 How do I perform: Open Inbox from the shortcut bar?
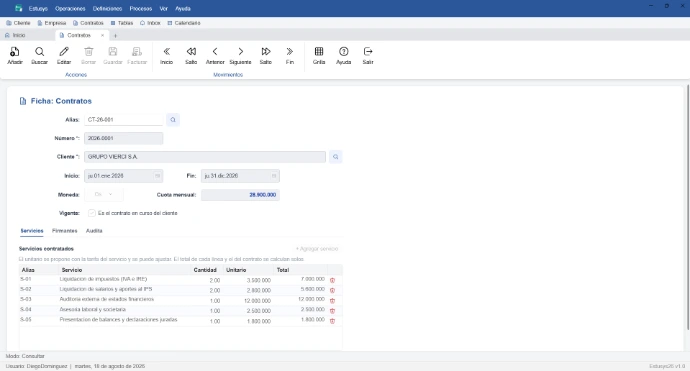(150, 23)
